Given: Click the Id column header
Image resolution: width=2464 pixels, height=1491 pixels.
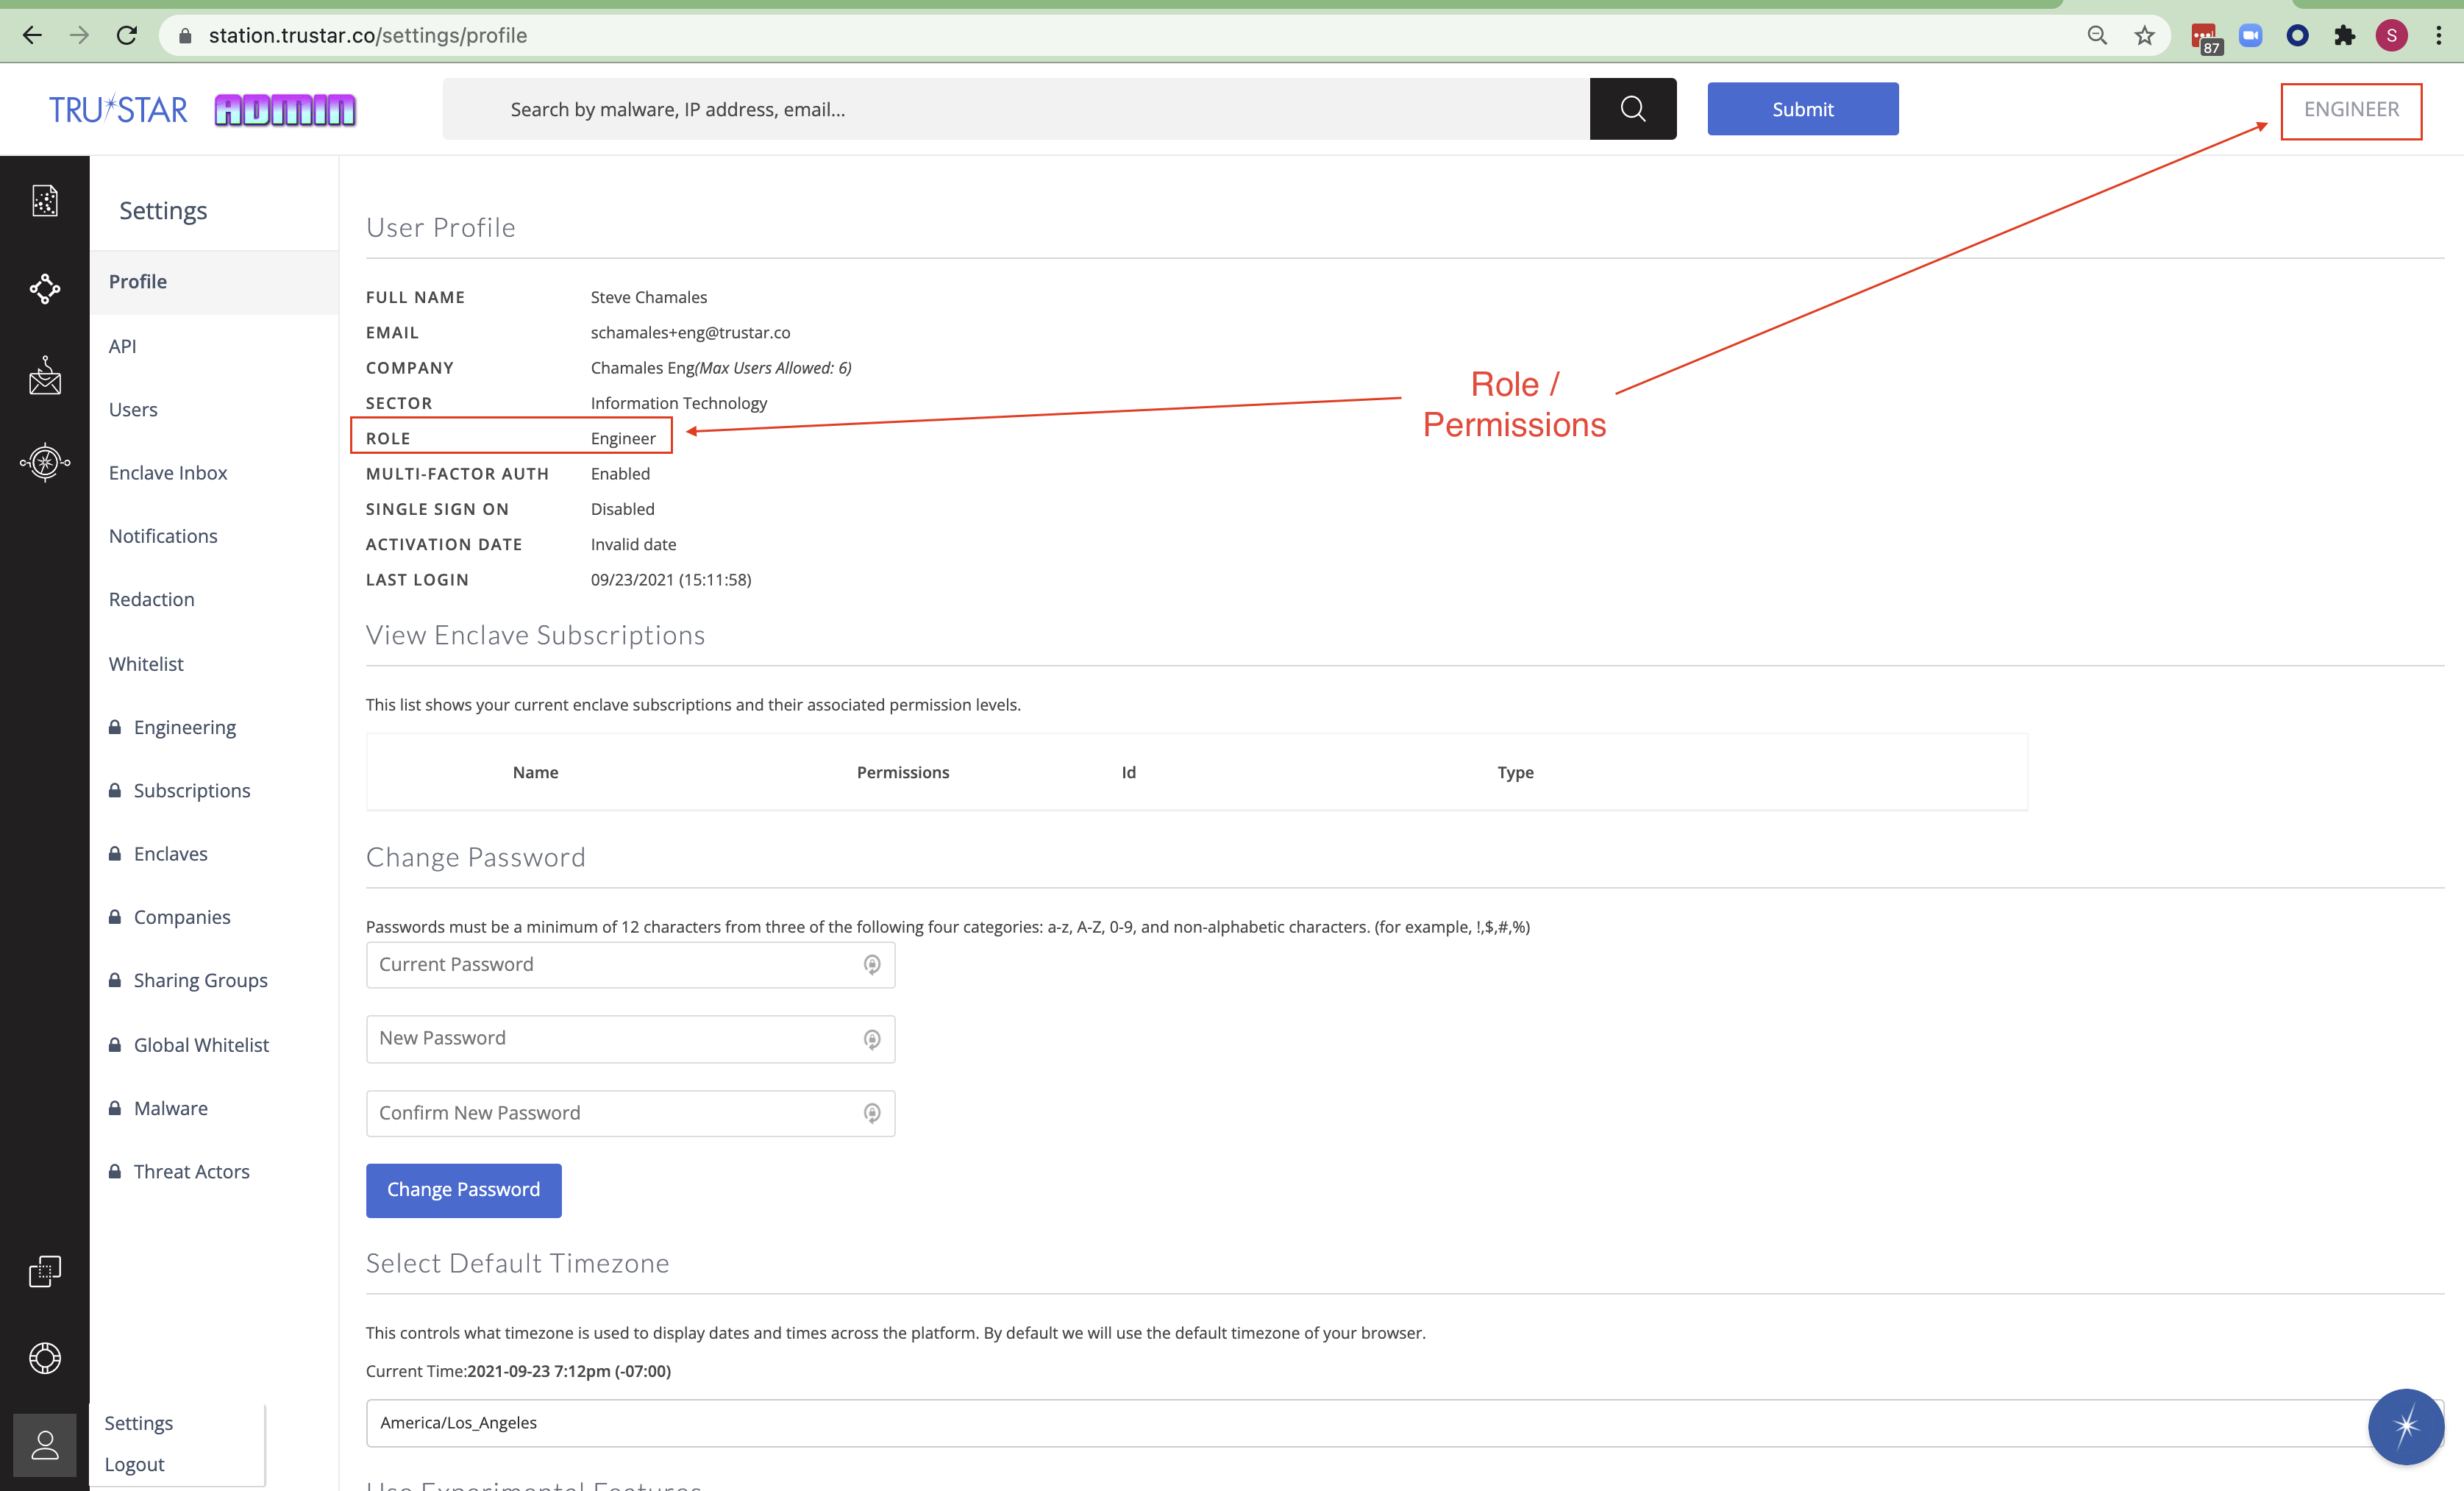Looking at the screenshot, I should coord(1128,772).
